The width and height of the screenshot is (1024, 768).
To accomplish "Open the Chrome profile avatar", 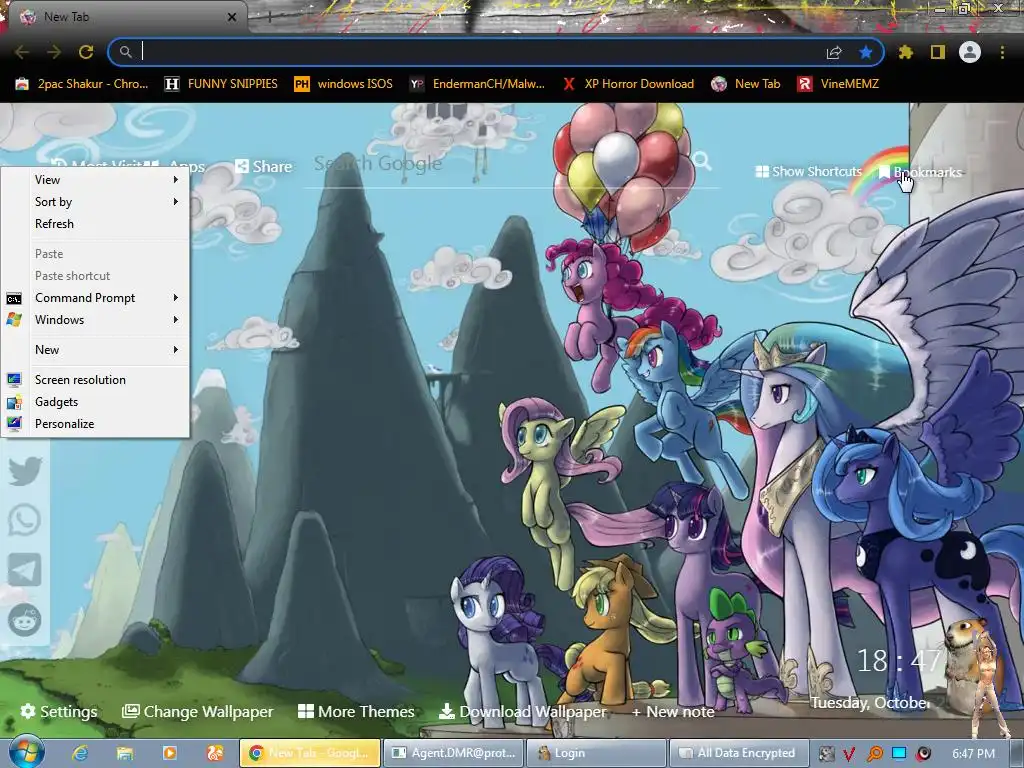I will tap(970, 52).
